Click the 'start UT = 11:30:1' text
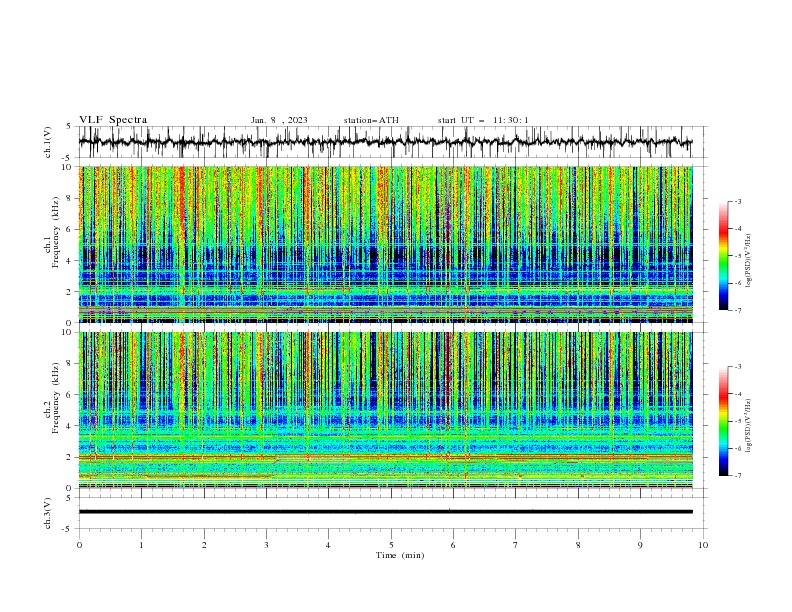Image resolution: width=792 pixels, height=612 pixels. [483, 120]
